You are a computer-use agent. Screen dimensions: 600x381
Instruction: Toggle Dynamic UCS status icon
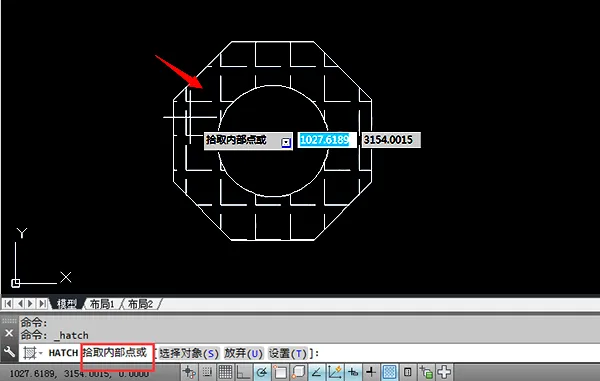pos(335,372)
